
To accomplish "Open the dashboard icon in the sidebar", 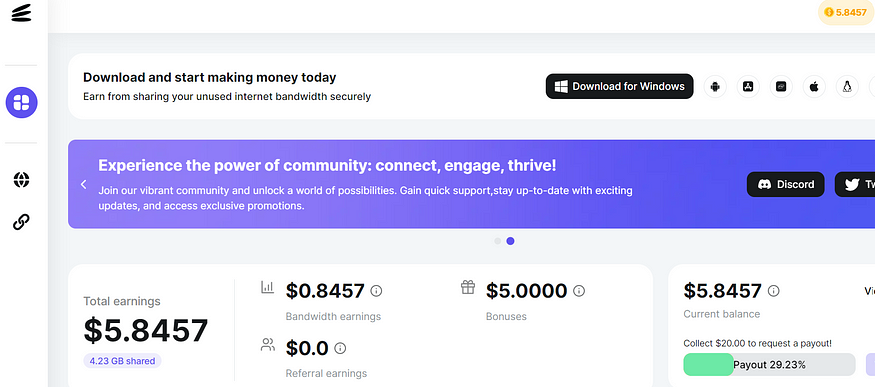I will pyautogui.click(x=21, y=103).
